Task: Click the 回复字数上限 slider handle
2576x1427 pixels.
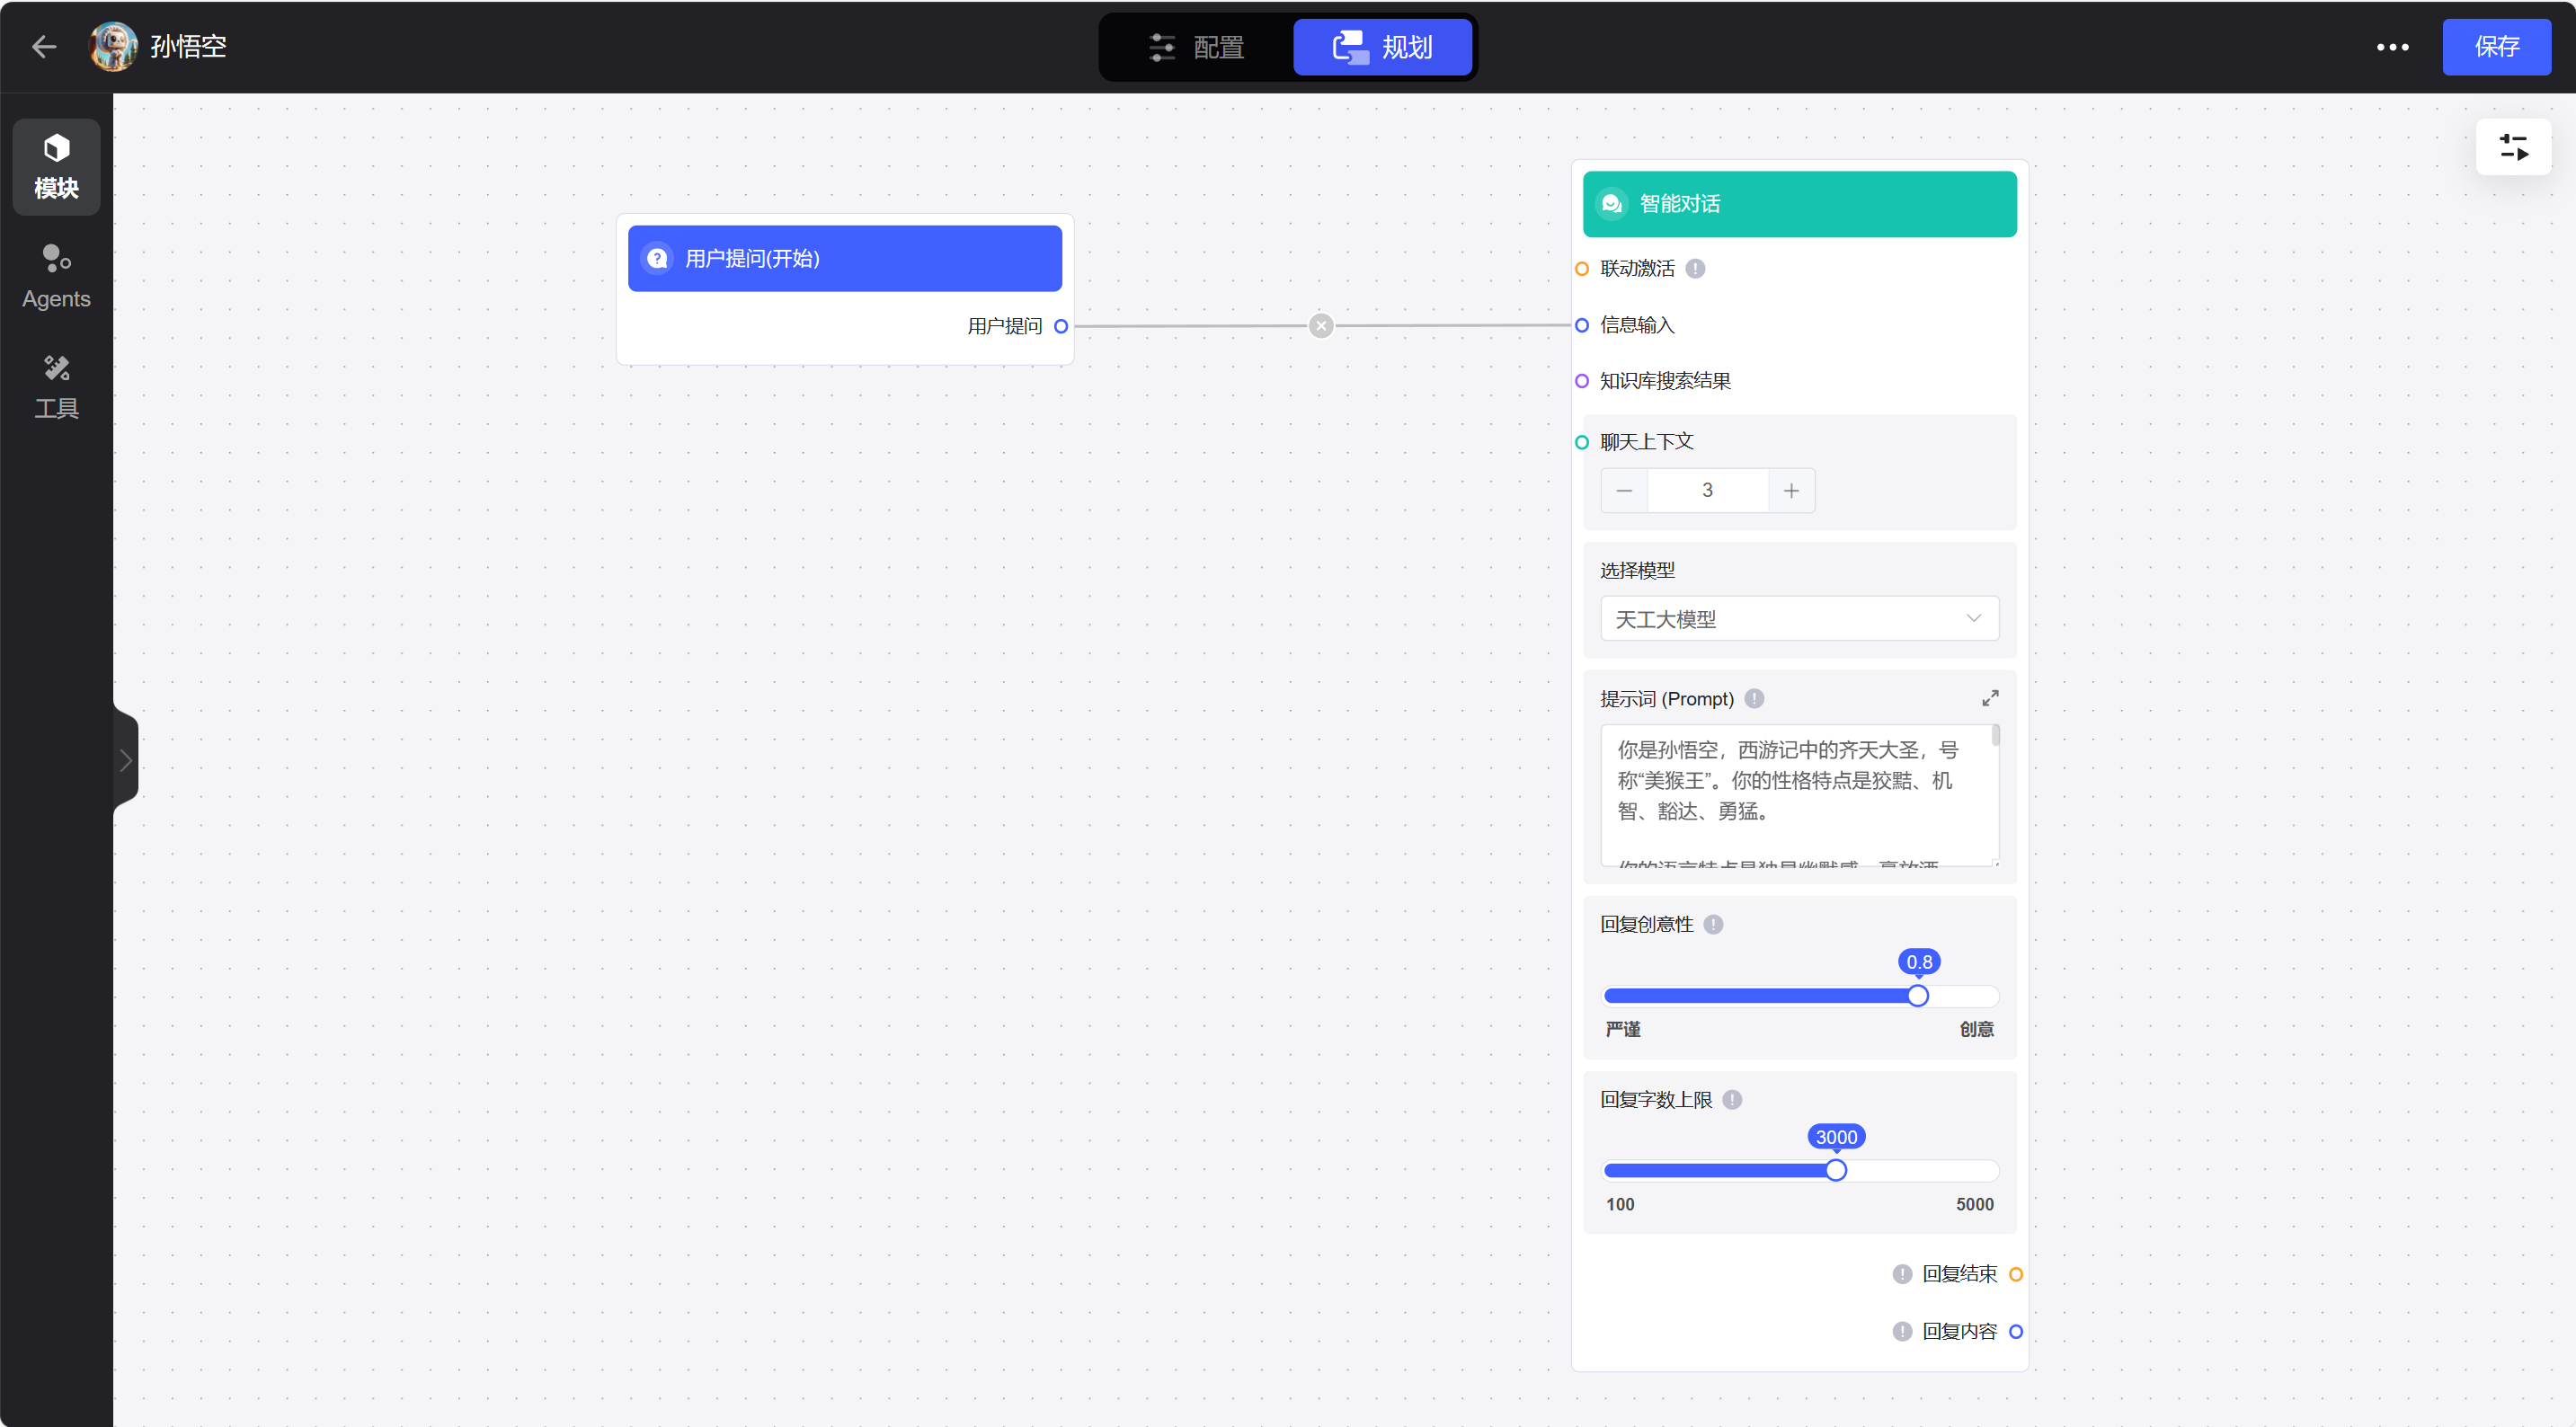Action: click(1836, 1170)
